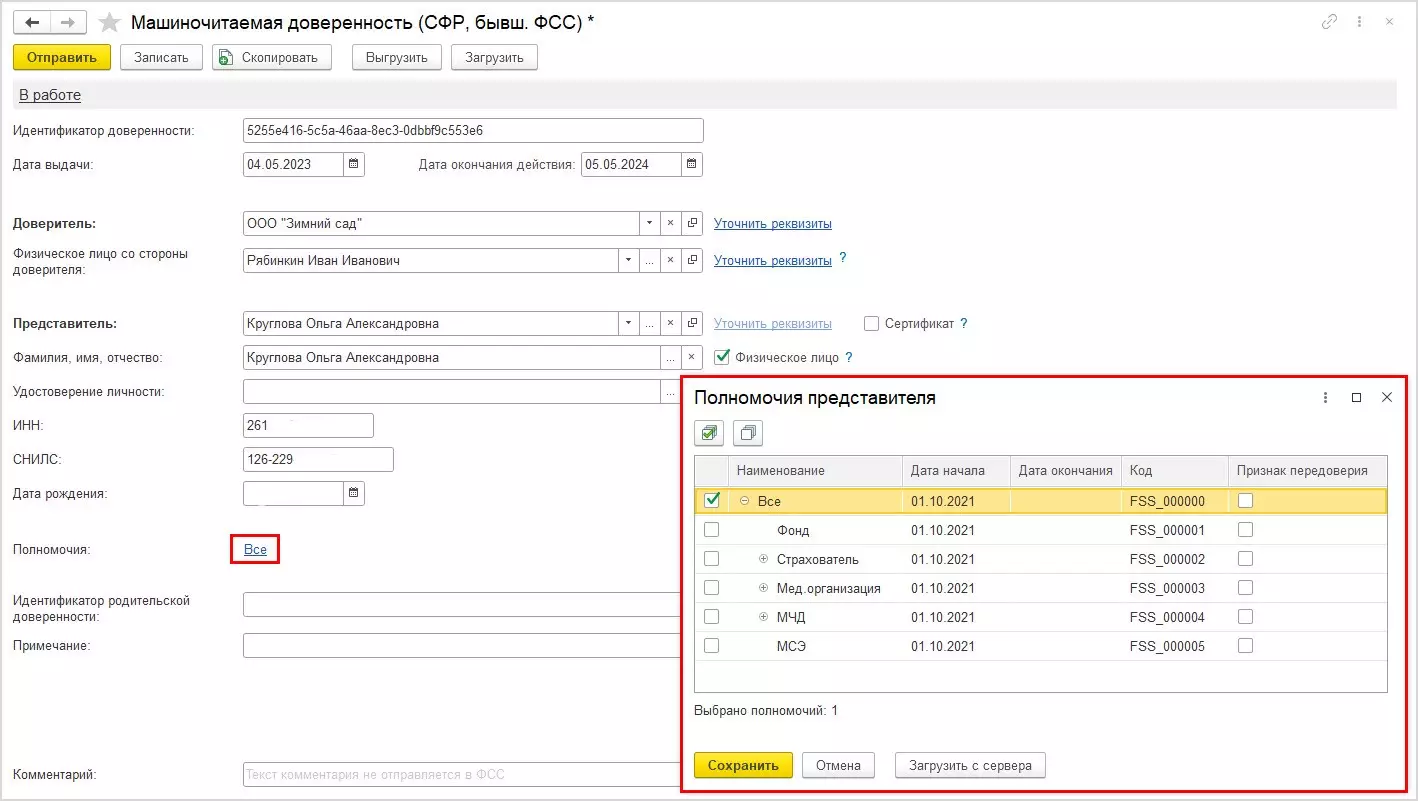Image resolution: width=1418 pixels, height=801 pixels.
Task: Open calendar for Дата выдачи field
Action: [x=354, y=164]
